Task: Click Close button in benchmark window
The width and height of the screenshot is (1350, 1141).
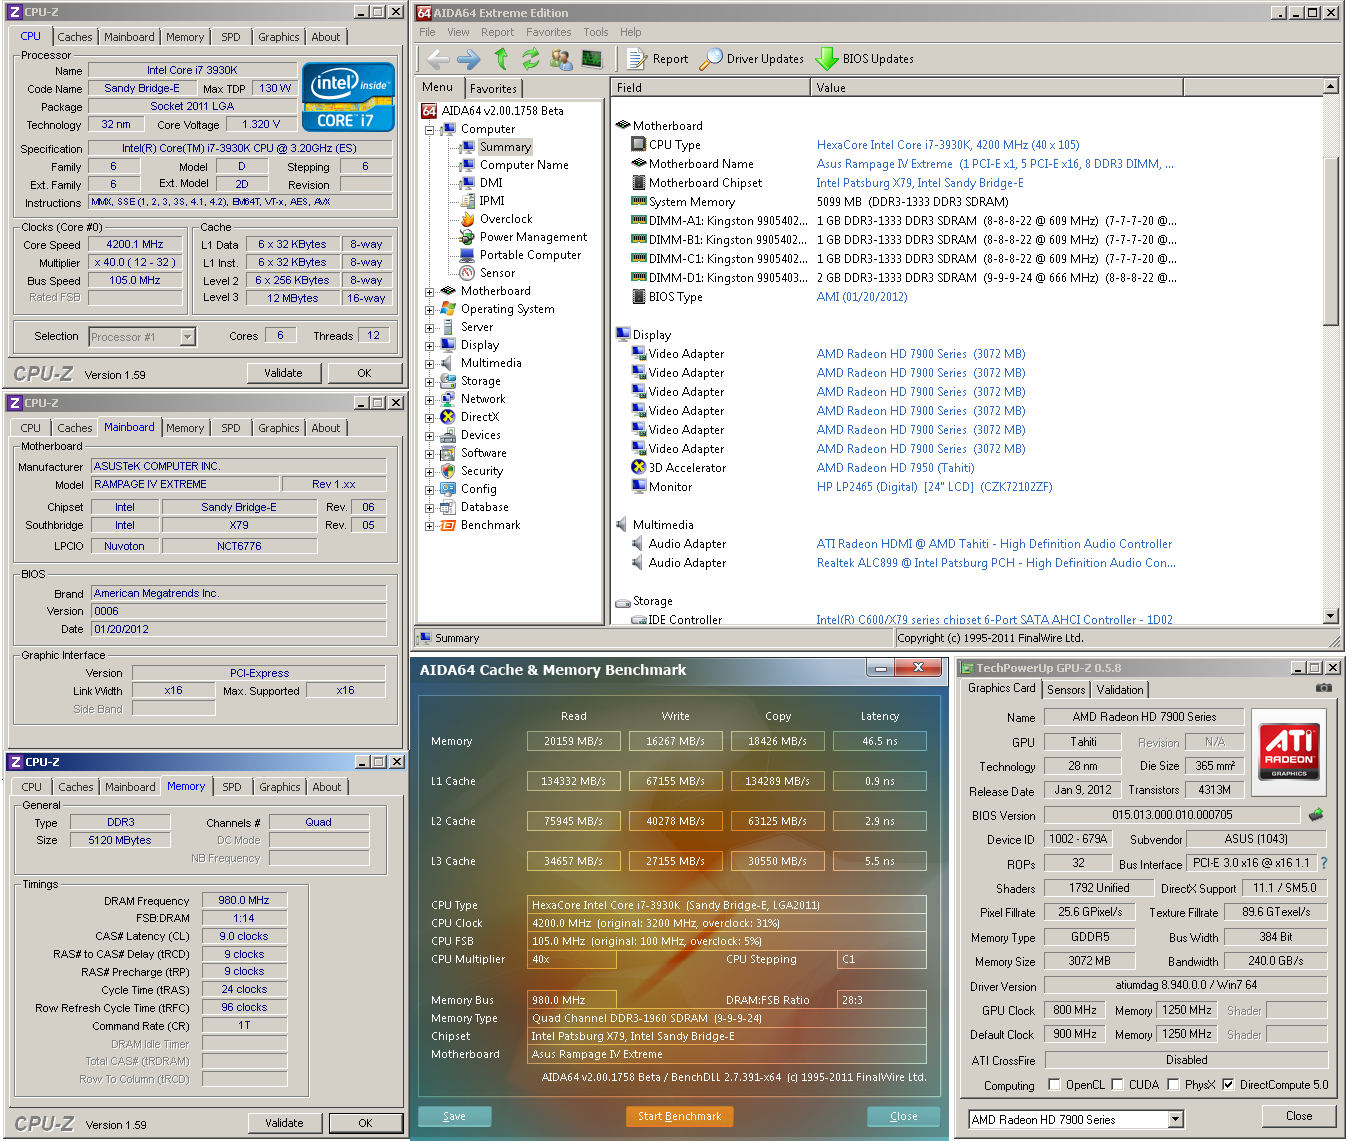Action: tap(903, 1116)
